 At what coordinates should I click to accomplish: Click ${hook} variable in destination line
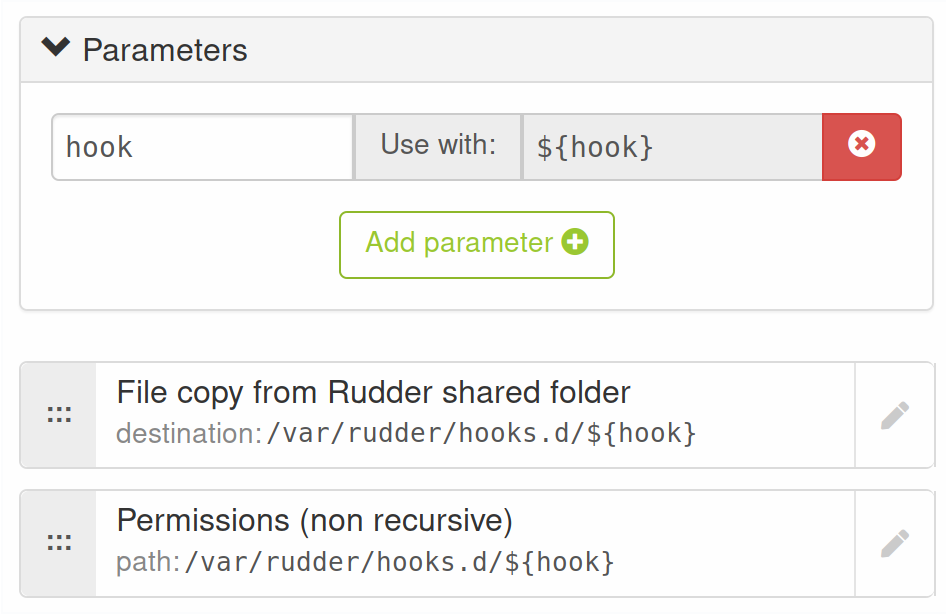(640, 434)
